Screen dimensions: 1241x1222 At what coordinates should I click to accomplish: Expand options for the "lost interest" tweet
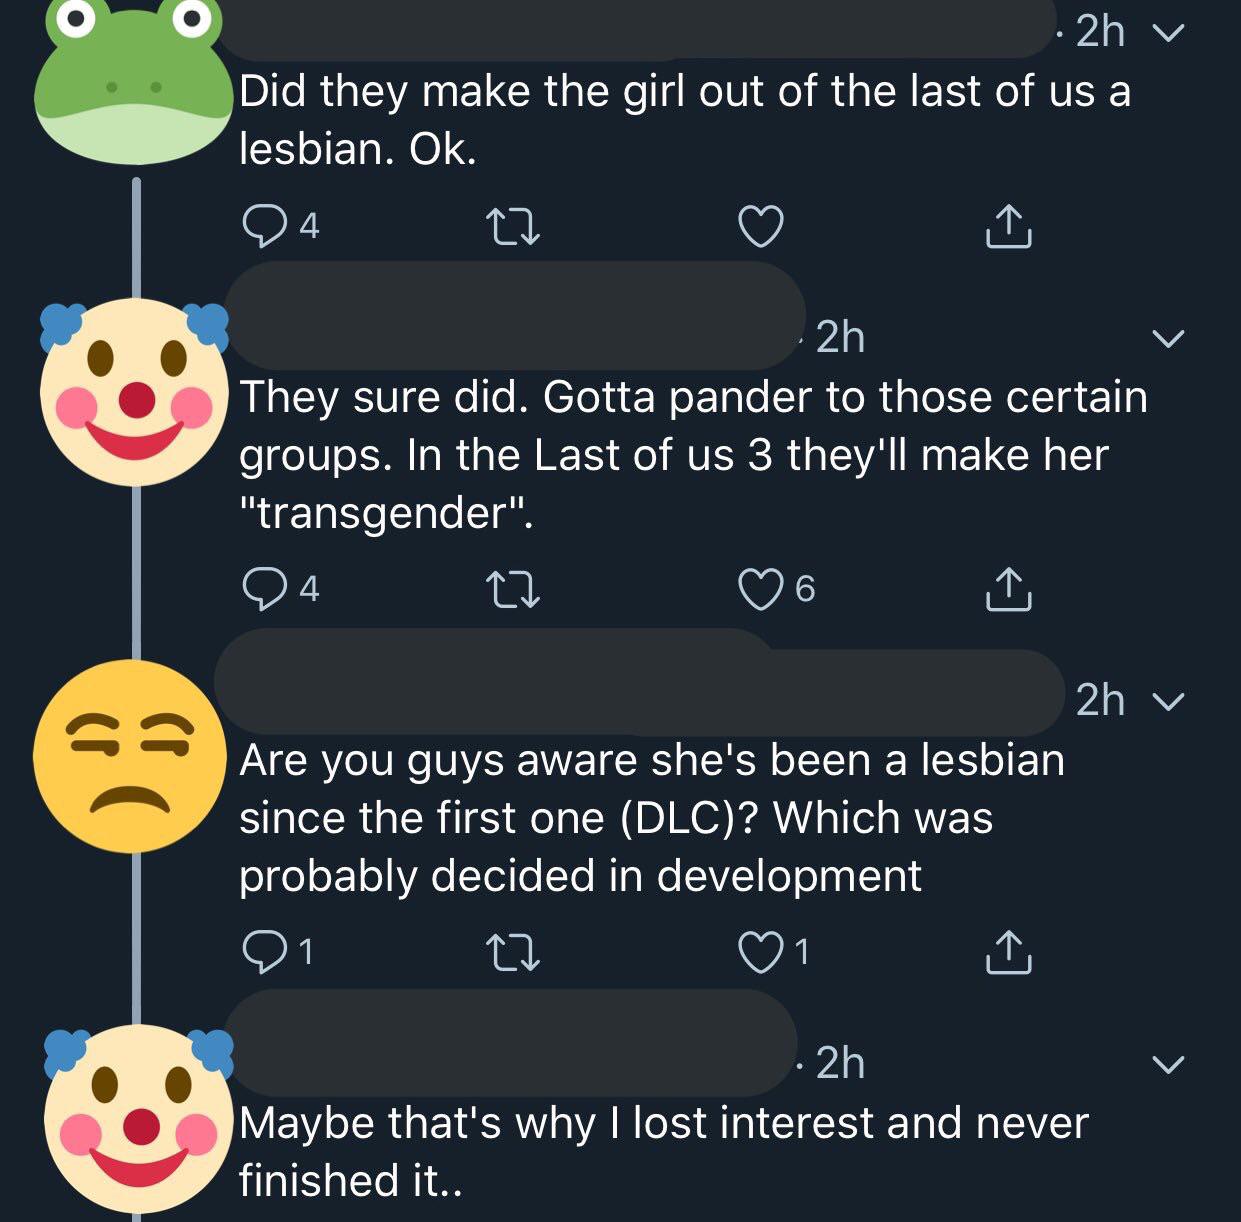pos(1168,1063)
